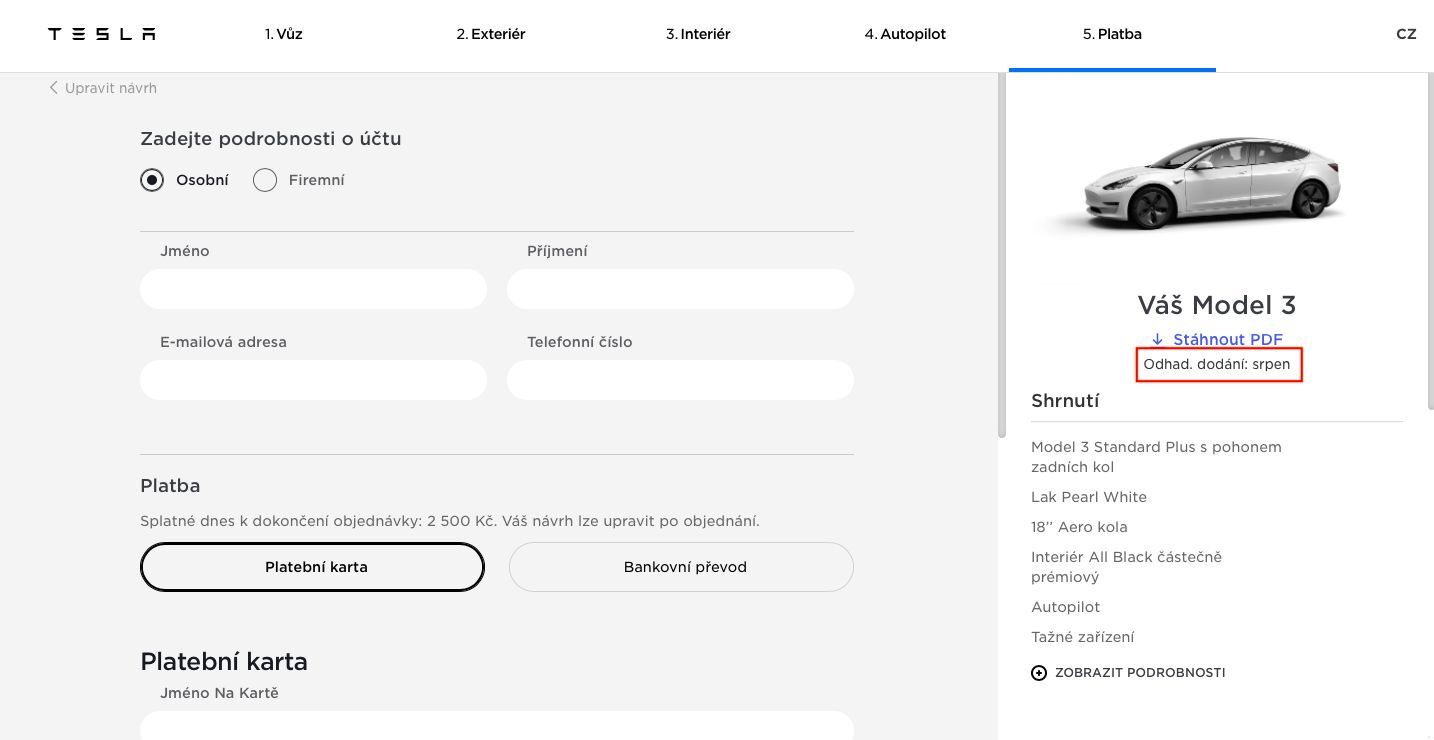
Task: Choose Platební karta payment method
Action: (312, 567)
